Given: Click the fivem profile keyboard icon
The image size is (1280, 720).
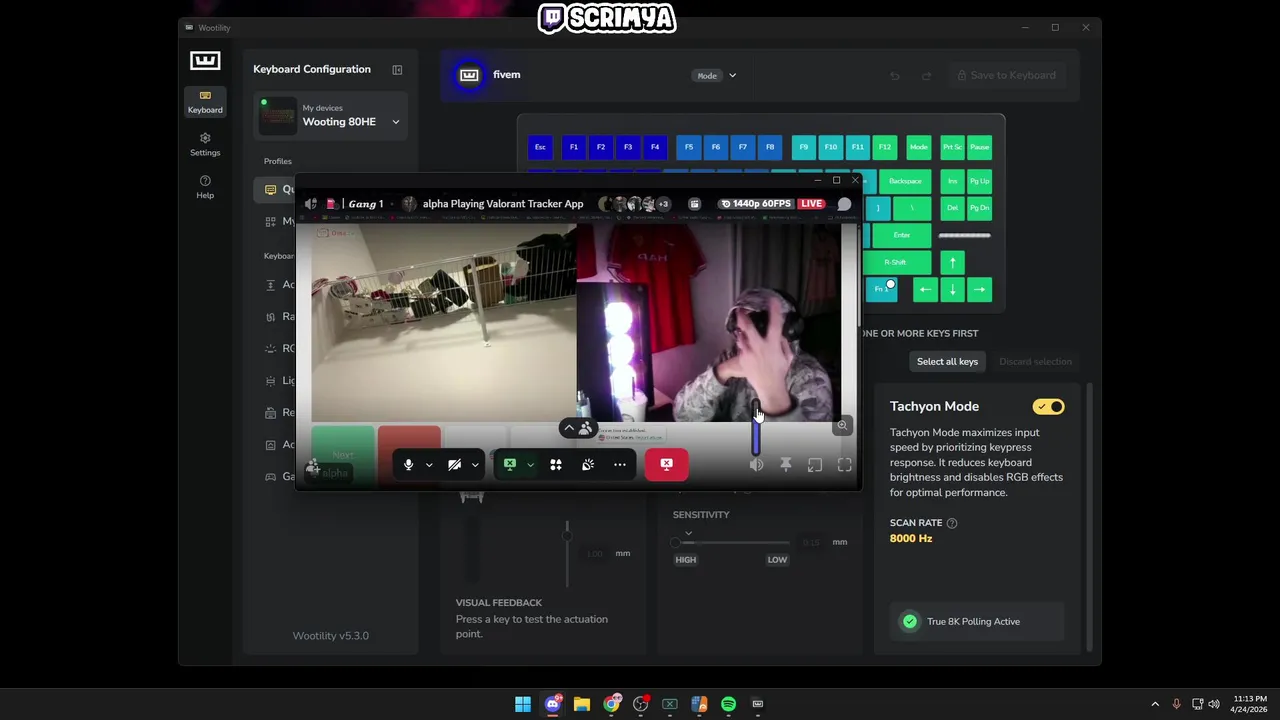Looking at the screenshot, I should [469, 75].
